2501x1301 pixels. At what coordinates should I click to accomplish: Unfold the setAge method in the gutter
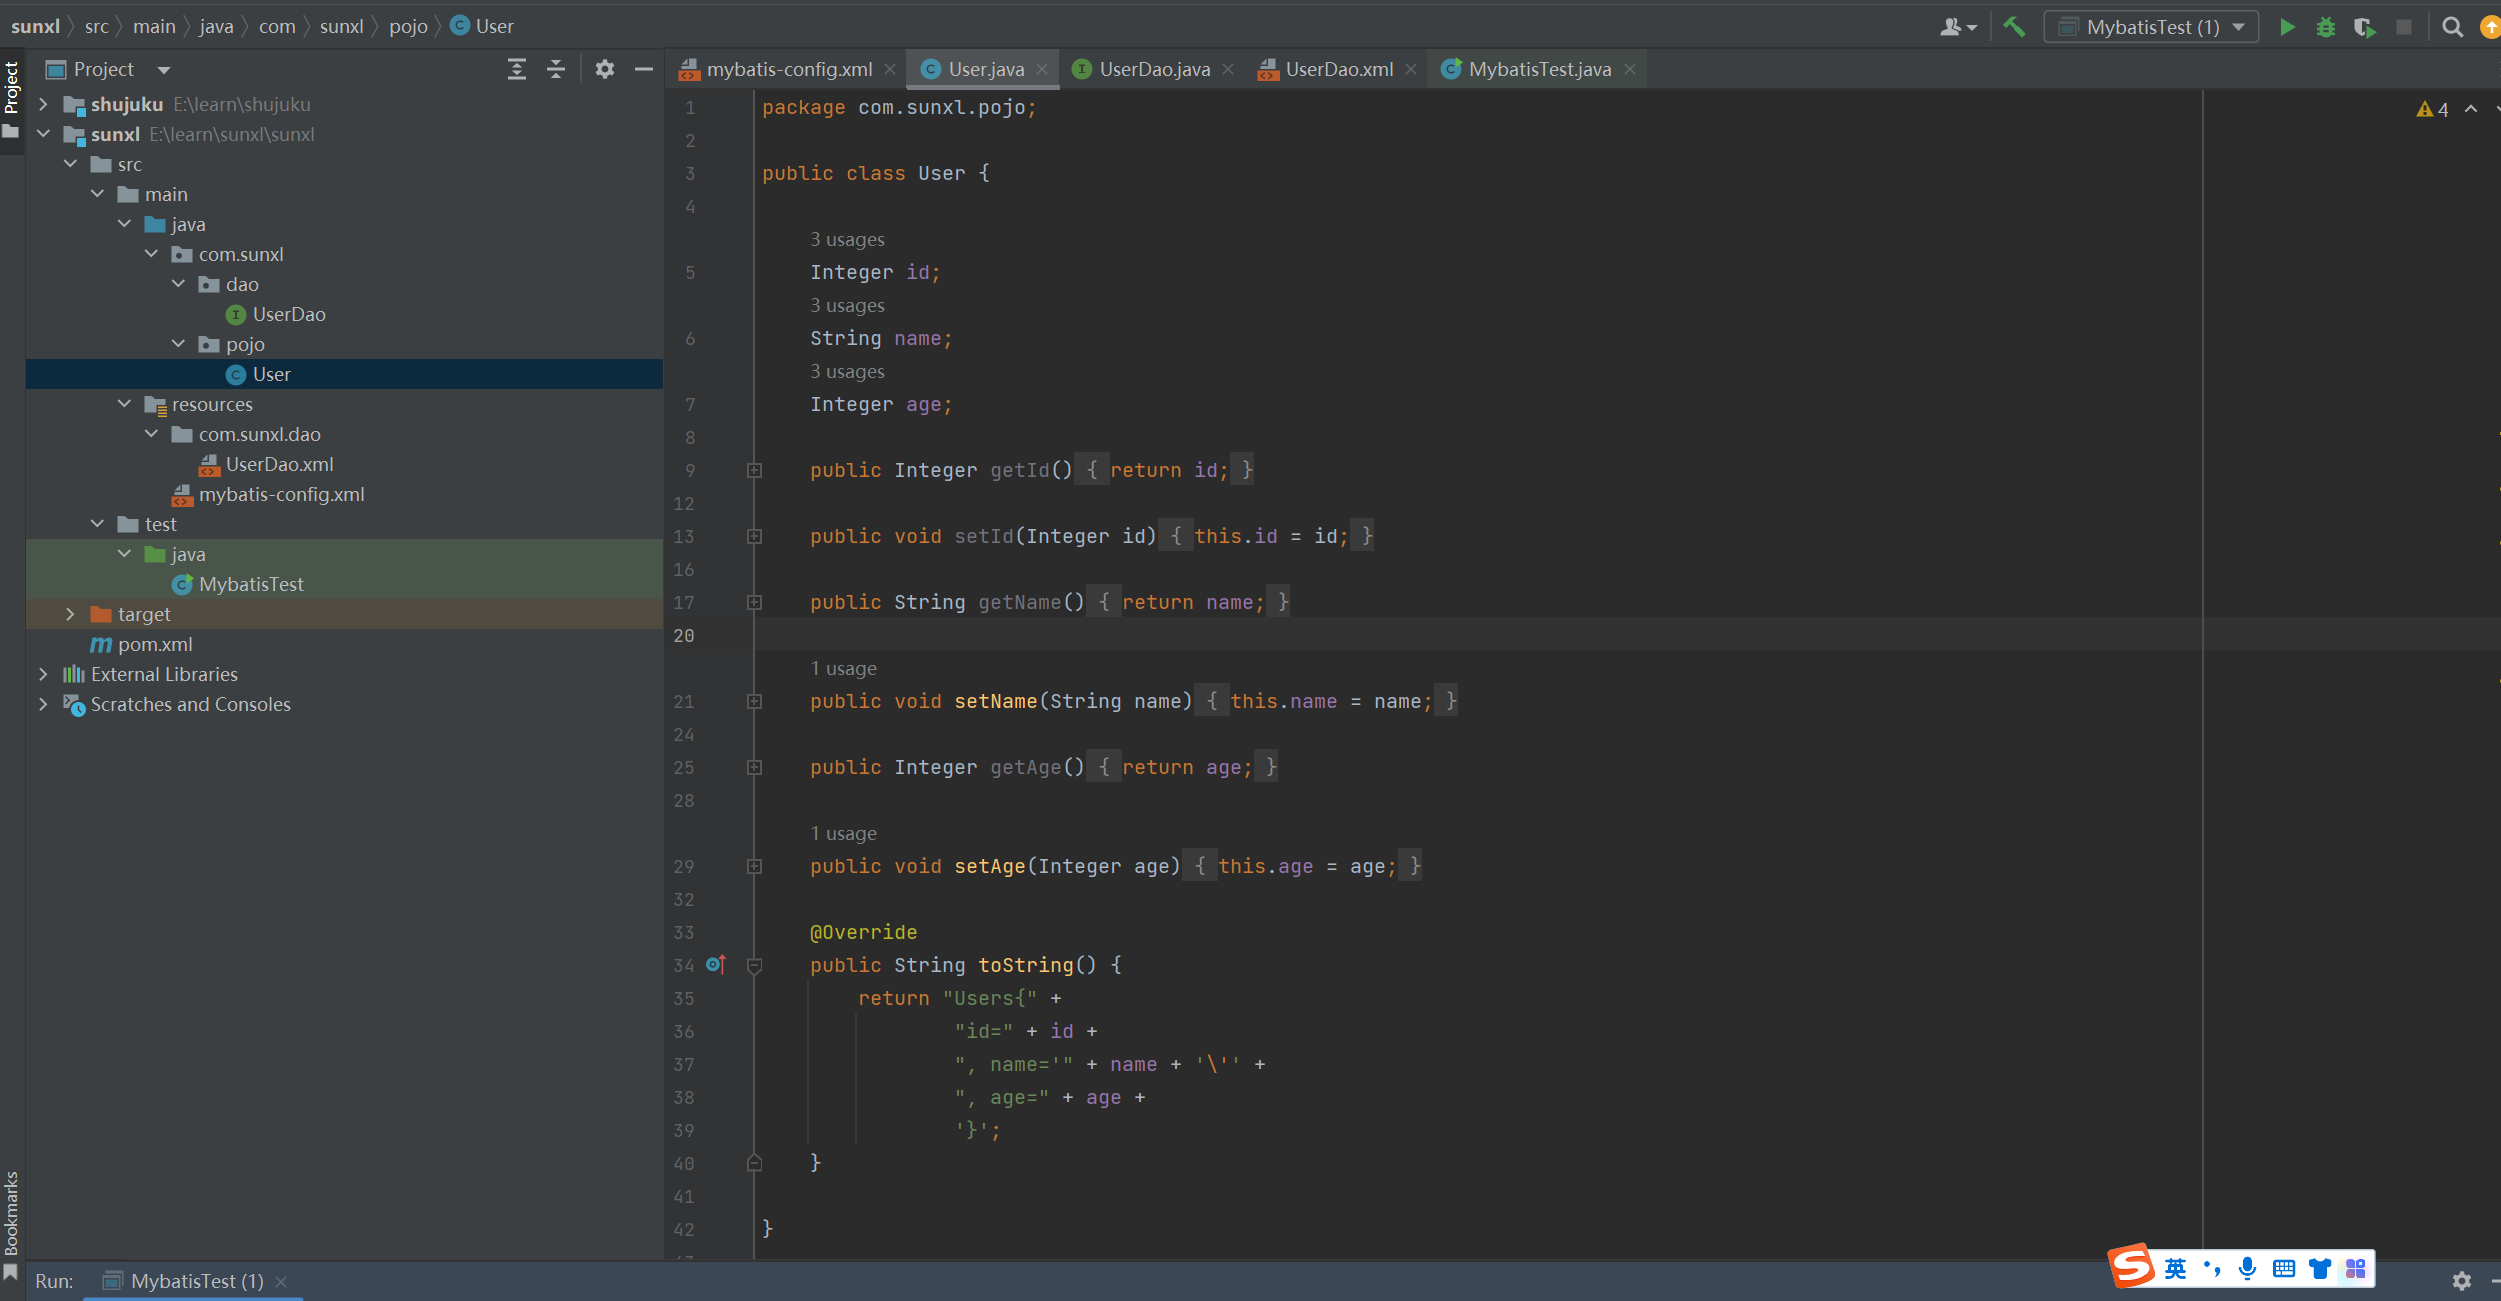[755, 866]
